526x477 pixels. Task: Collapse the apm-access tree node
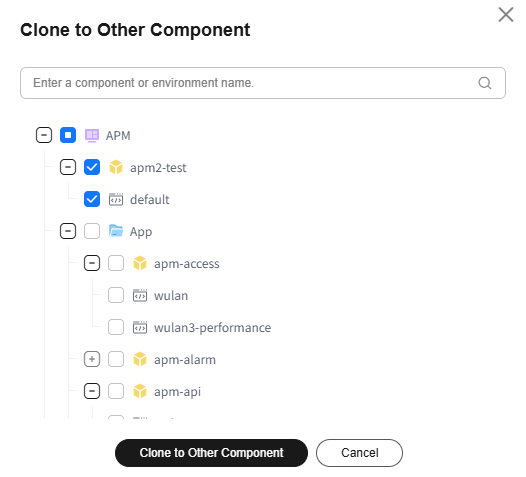[x=92, y=263]
